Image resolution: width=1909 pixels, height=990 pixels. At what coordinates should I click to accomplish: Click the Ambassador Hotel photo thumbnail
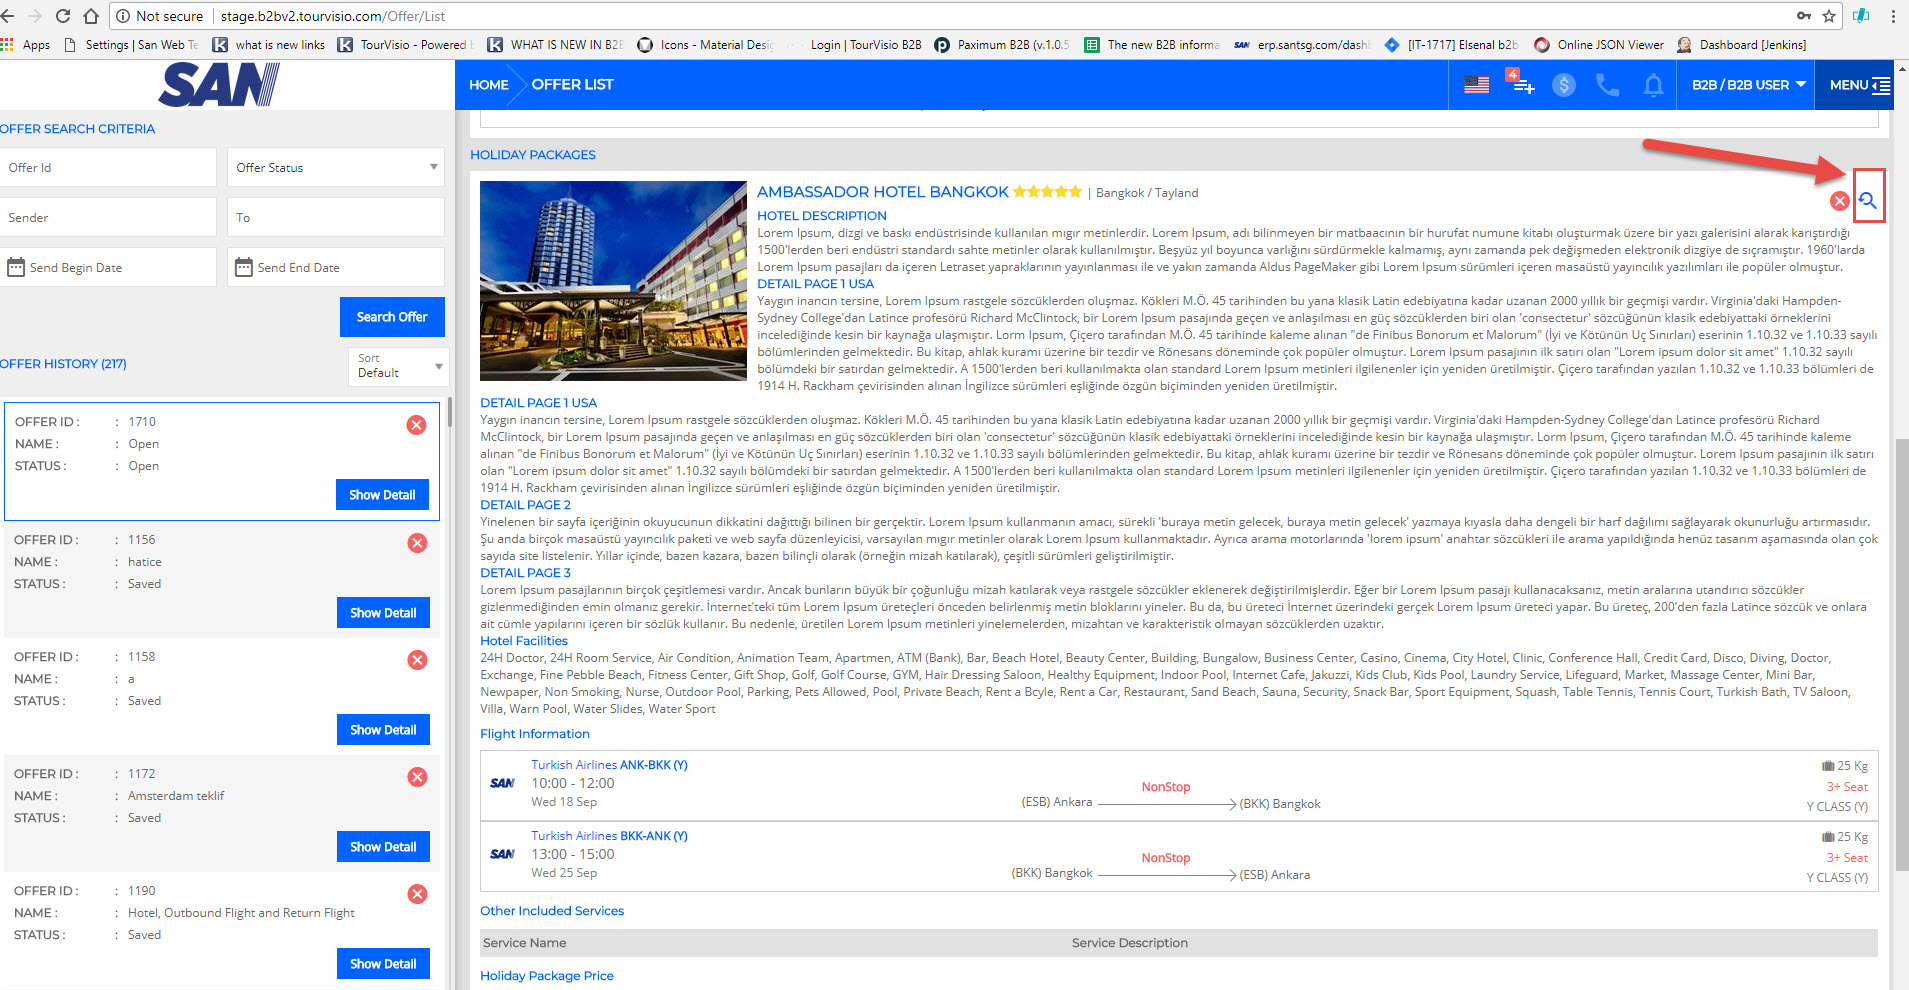click(x=613, y=281)
